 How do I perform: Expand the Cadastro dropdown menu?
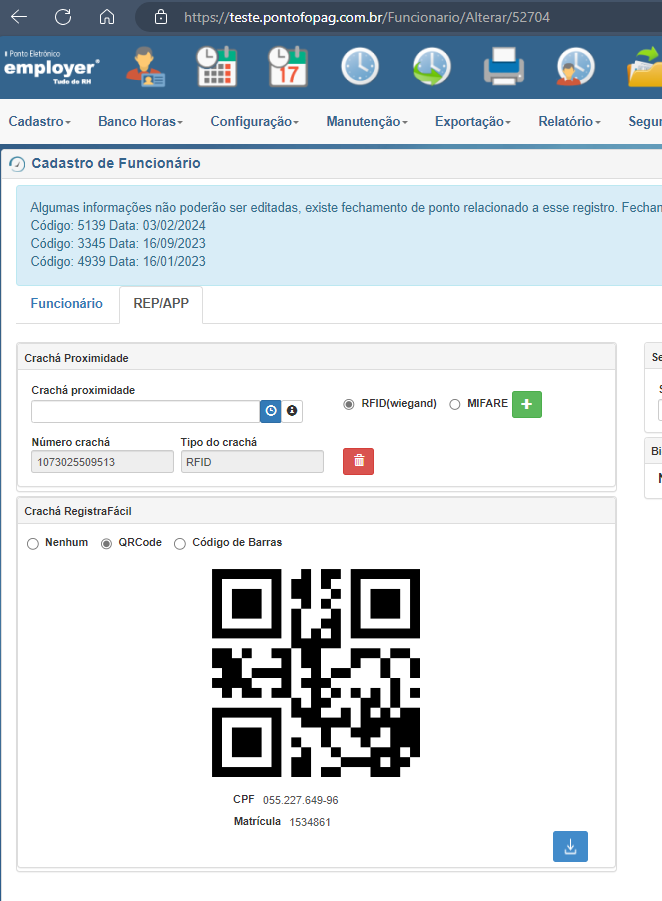pyautogui.click(x=40, y=121)
